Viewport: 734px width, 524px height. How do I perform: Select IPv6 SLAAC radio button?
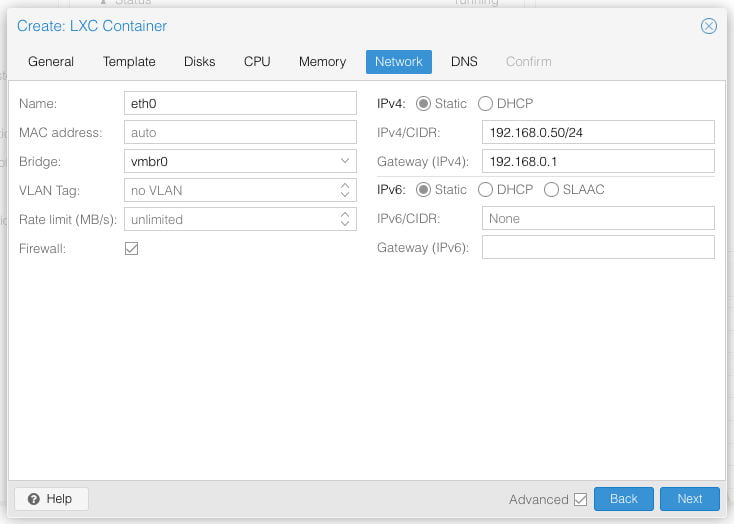(551, 190)
